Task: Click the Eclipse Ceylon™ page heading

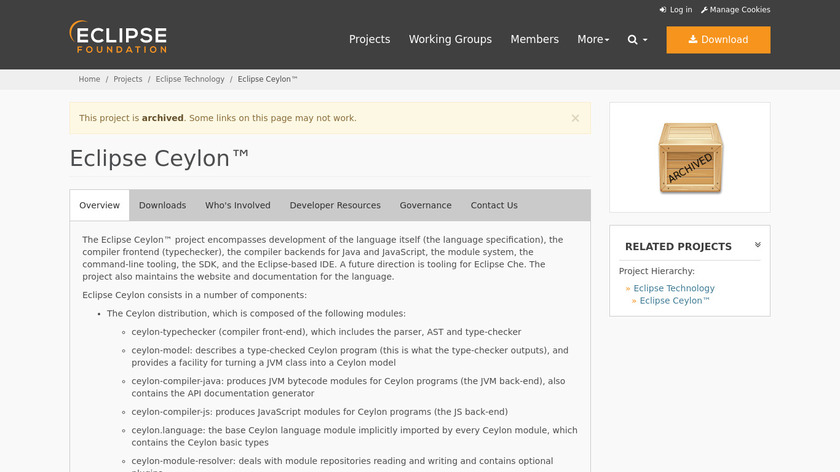Action: pos(159,159)
